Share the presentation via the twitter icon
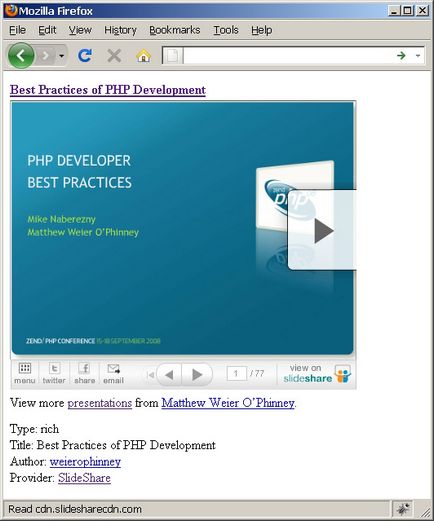This screenshot has height=521, width=434. pos(54,373)
